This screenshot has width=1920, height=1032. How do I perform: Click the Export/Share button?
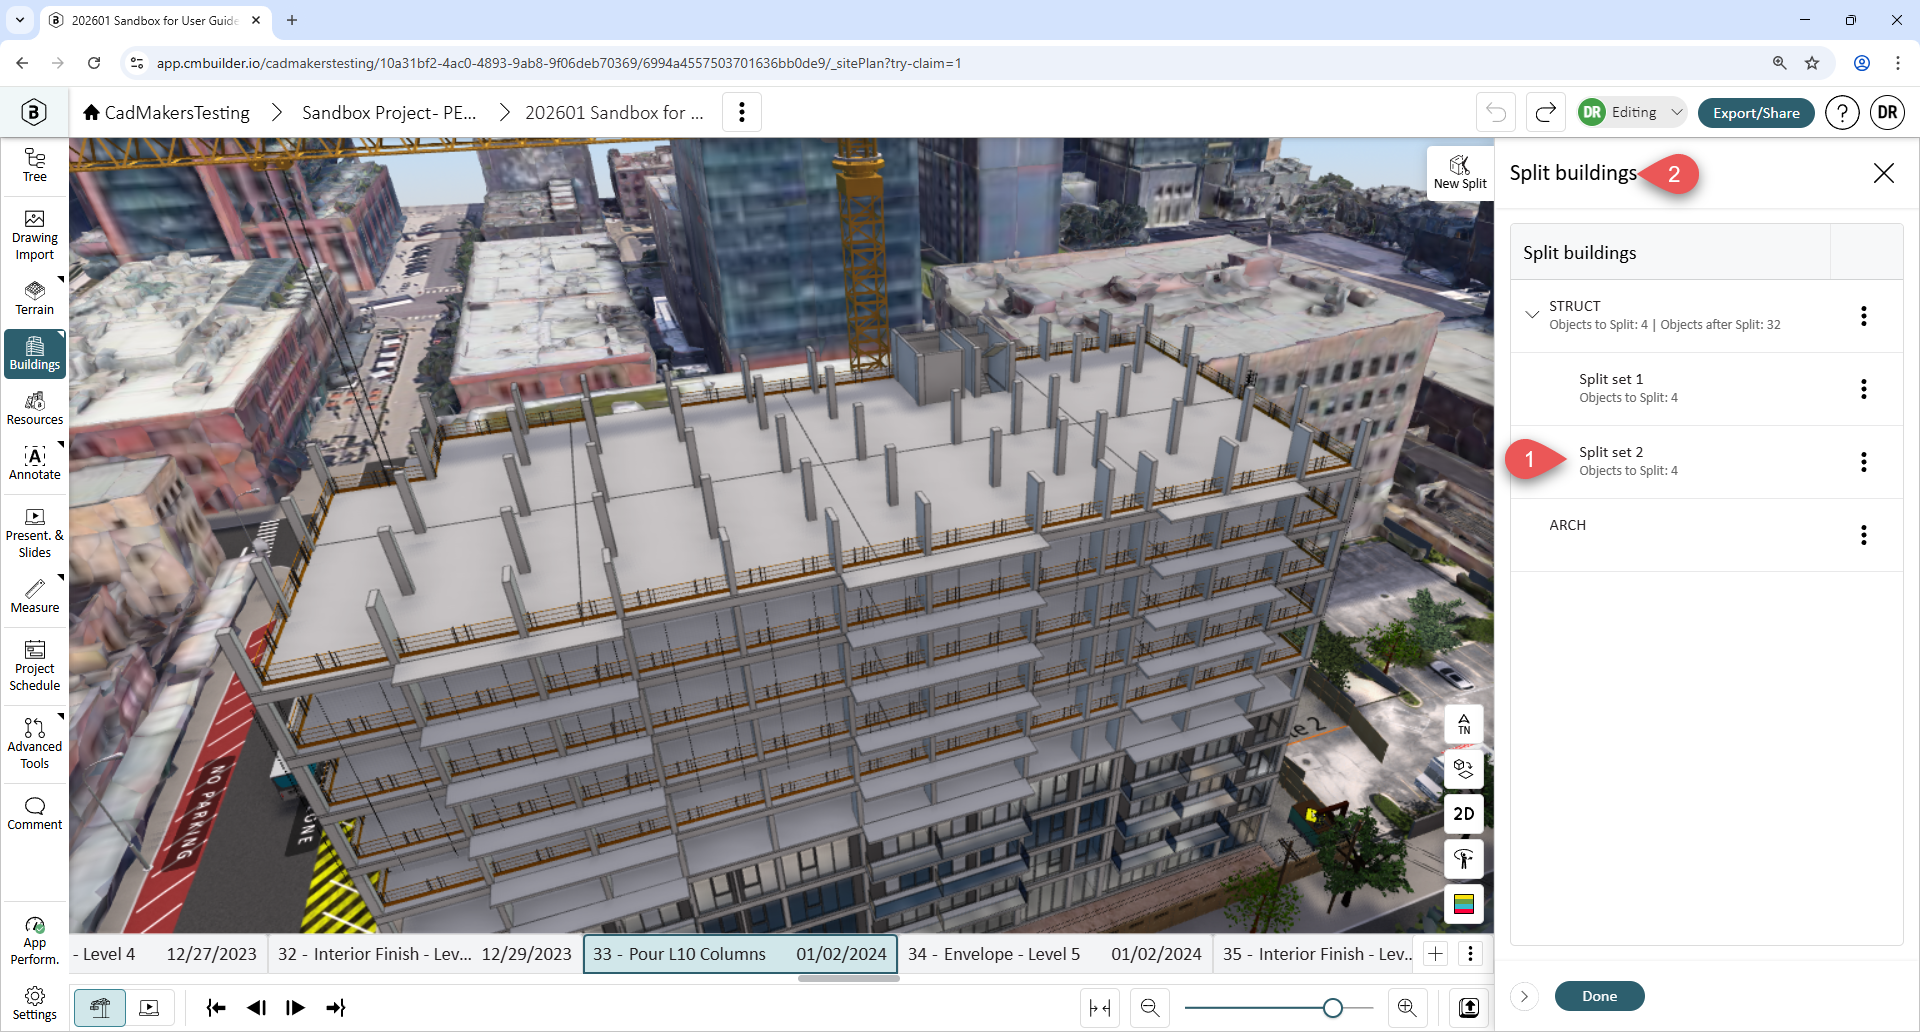(x=1756, y=112)
